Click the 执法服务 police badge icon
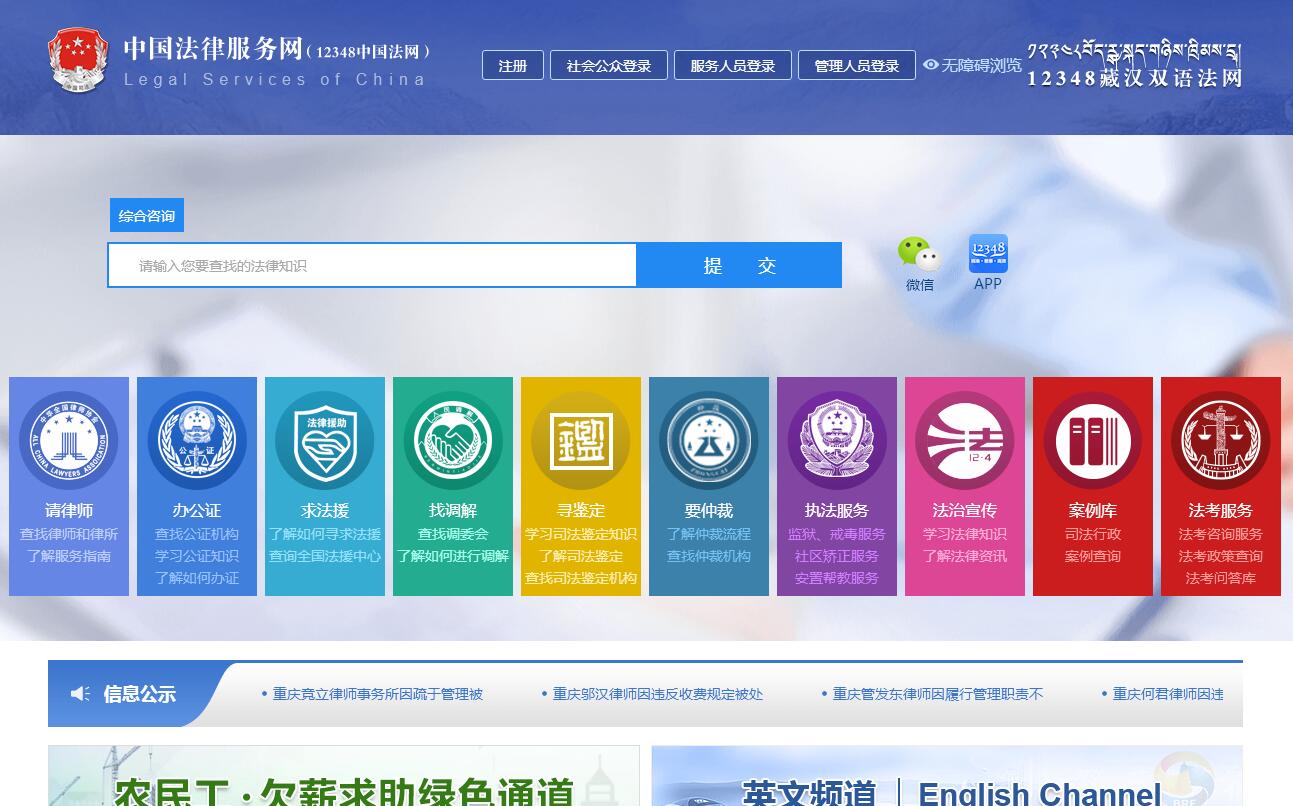This screenshot has height=806, width=1293. [837, 441]
